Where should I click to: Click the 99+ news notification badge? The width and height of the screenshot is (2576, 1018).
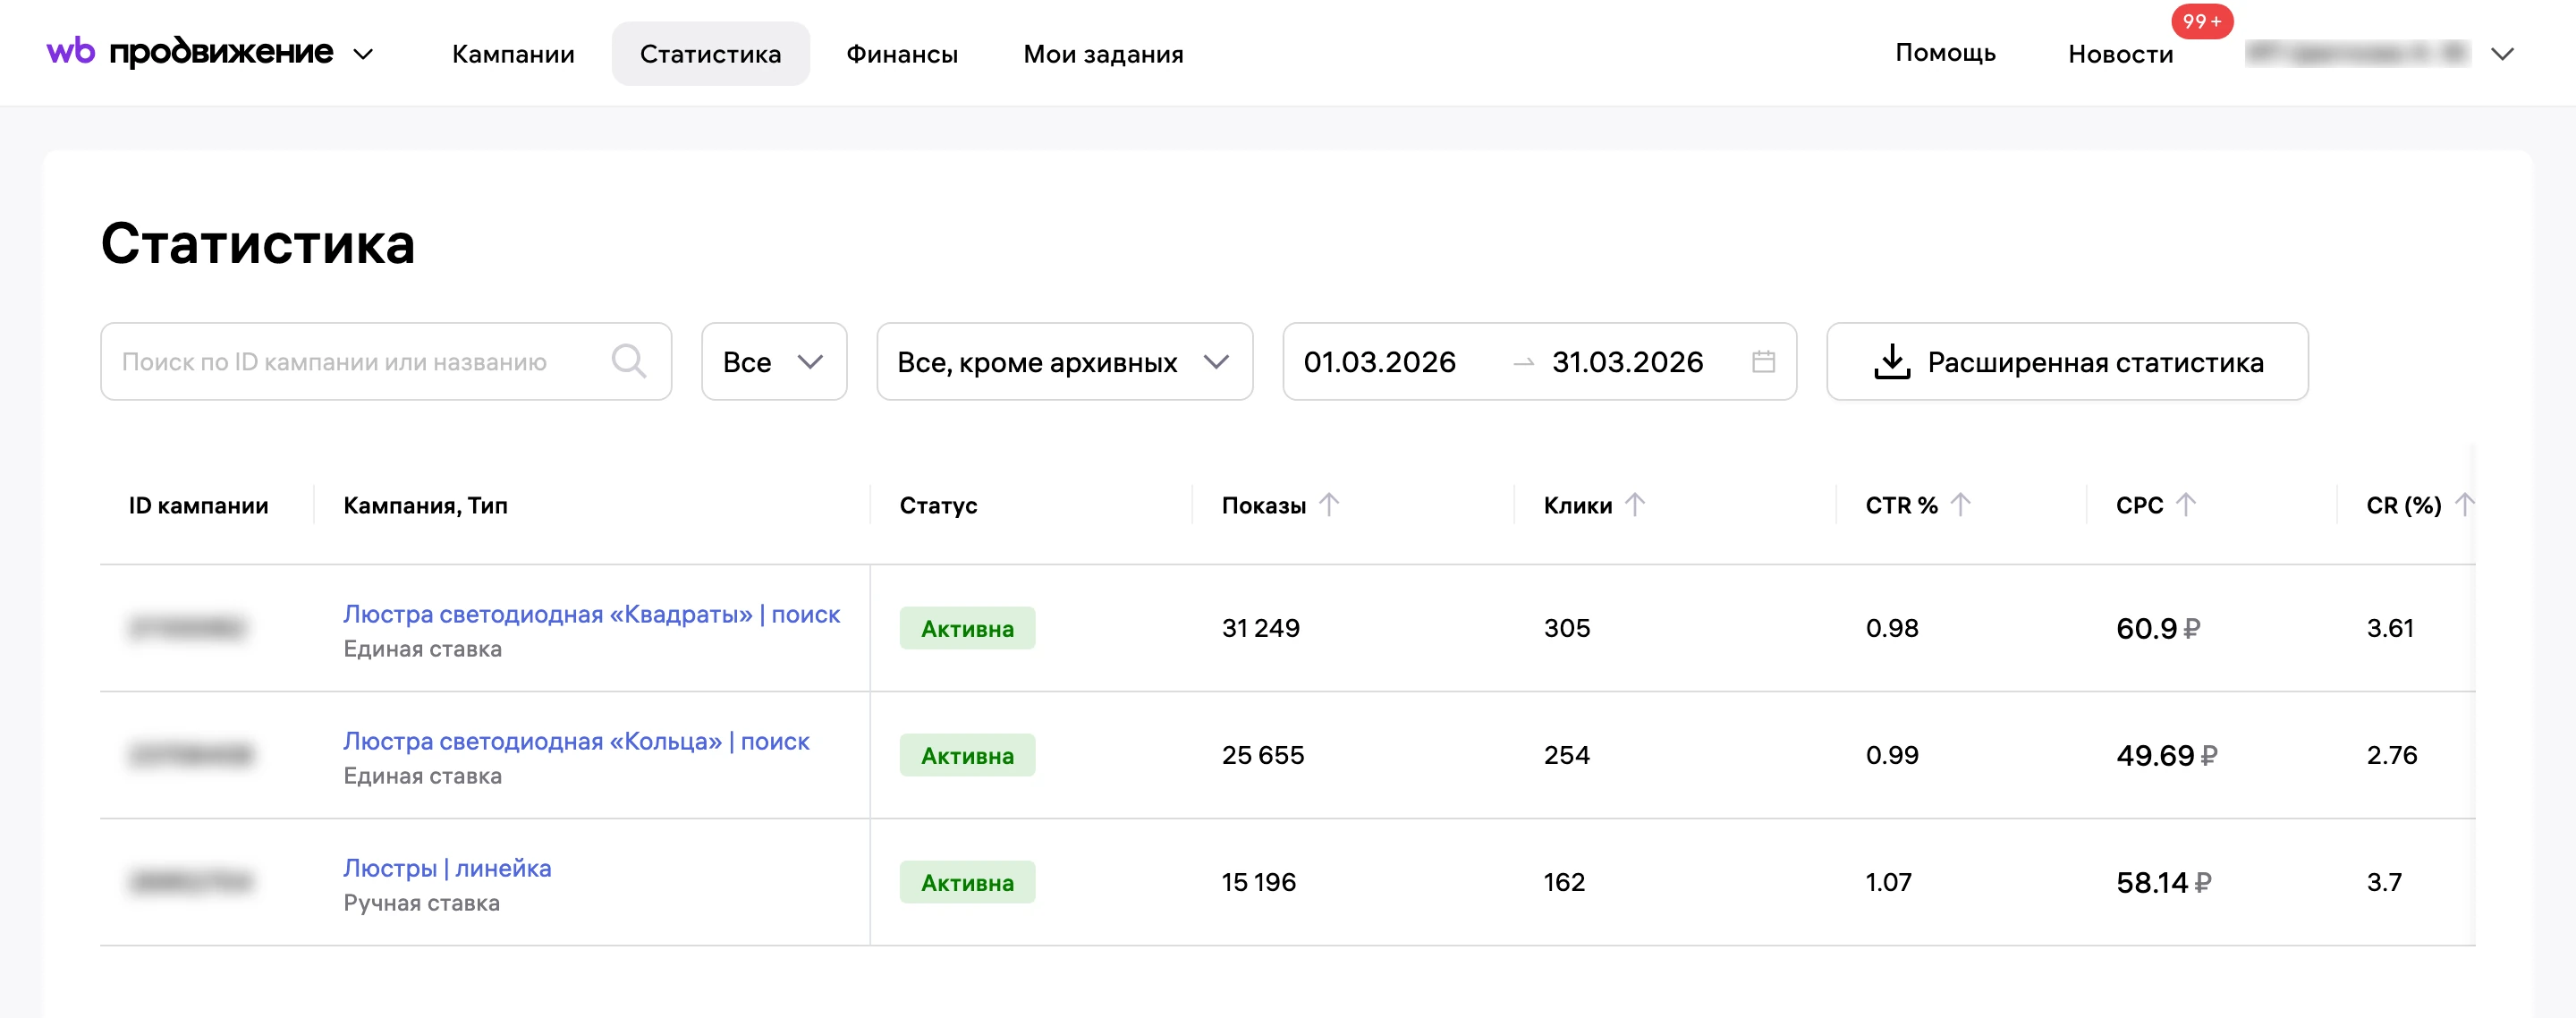point(2201,21)
